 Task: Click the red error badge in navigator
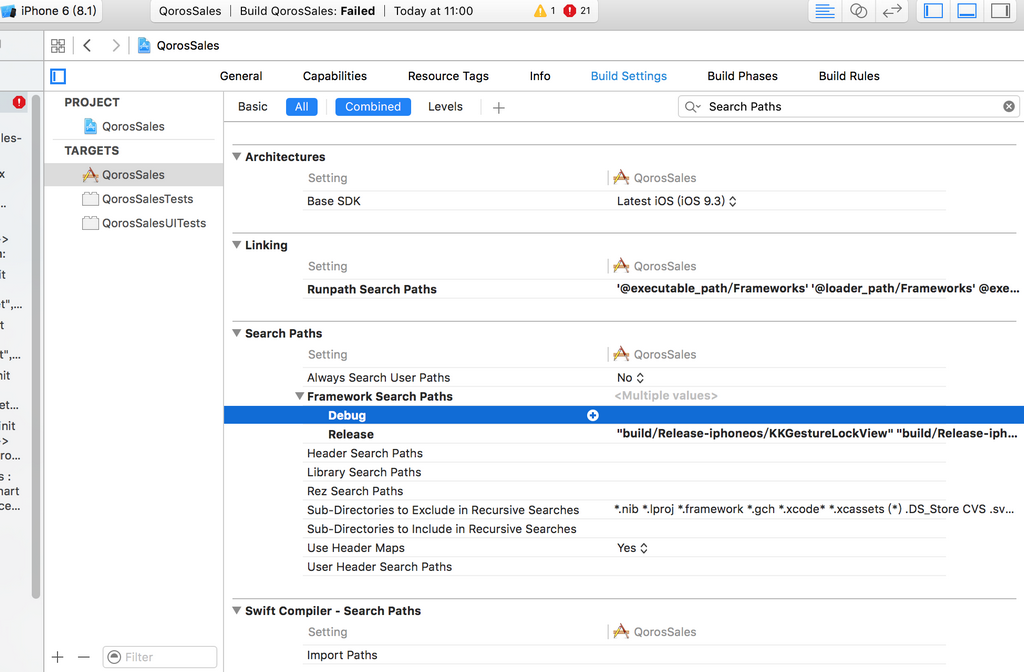click(x=19, y=102)
